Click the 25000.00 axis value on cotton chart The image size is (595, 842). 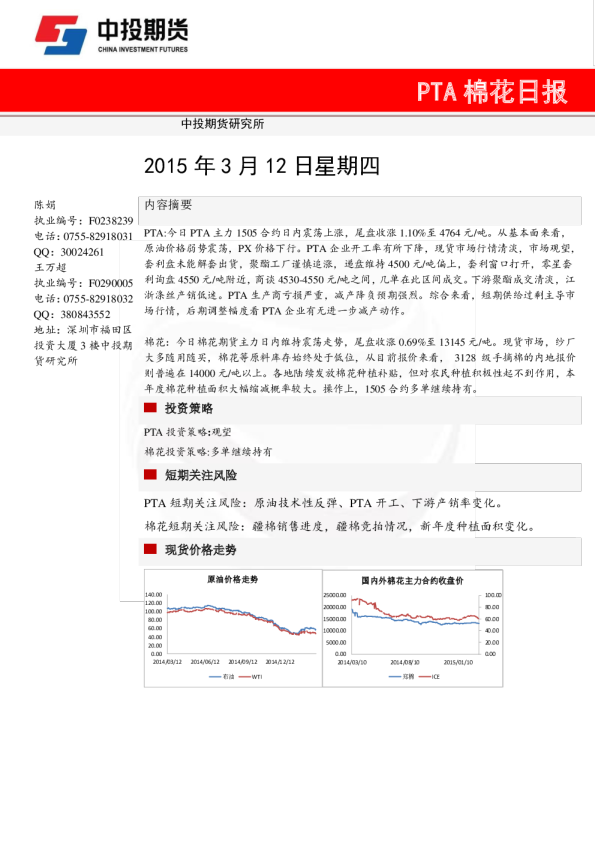pos(335,595)
